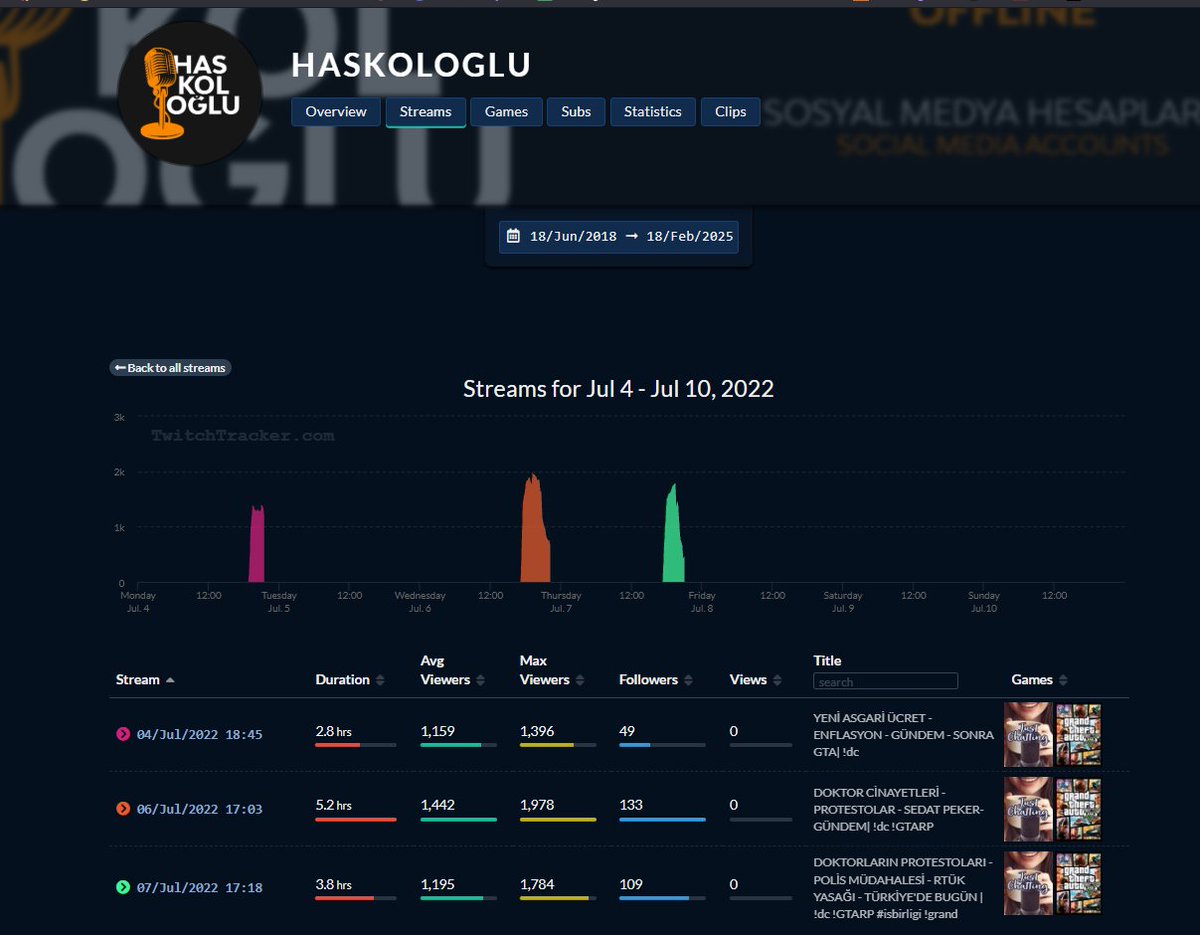
Task: Sort table by Max Viewers column
Action: [552, 670]
